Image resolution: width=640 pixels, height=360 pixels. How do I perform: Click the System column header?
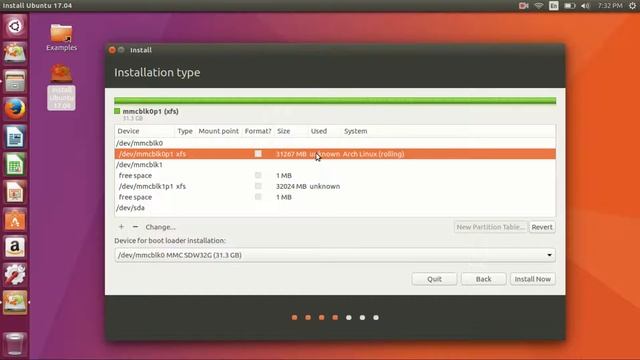pyautogui.click(x=356, y=131)
